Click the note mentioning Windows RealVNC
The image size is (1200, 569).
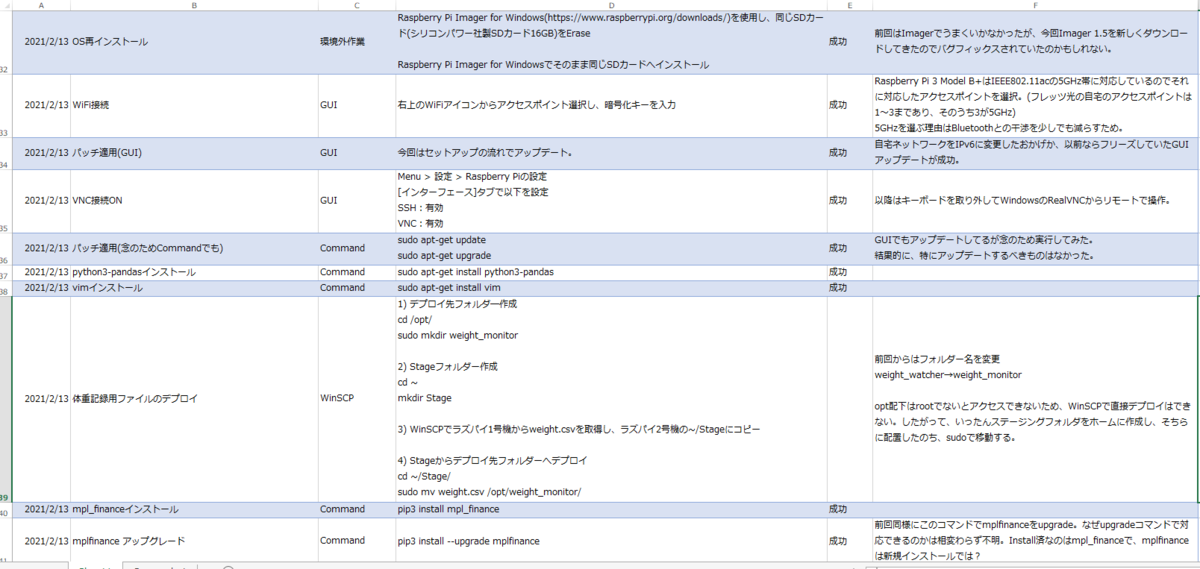pos(1036,201)
